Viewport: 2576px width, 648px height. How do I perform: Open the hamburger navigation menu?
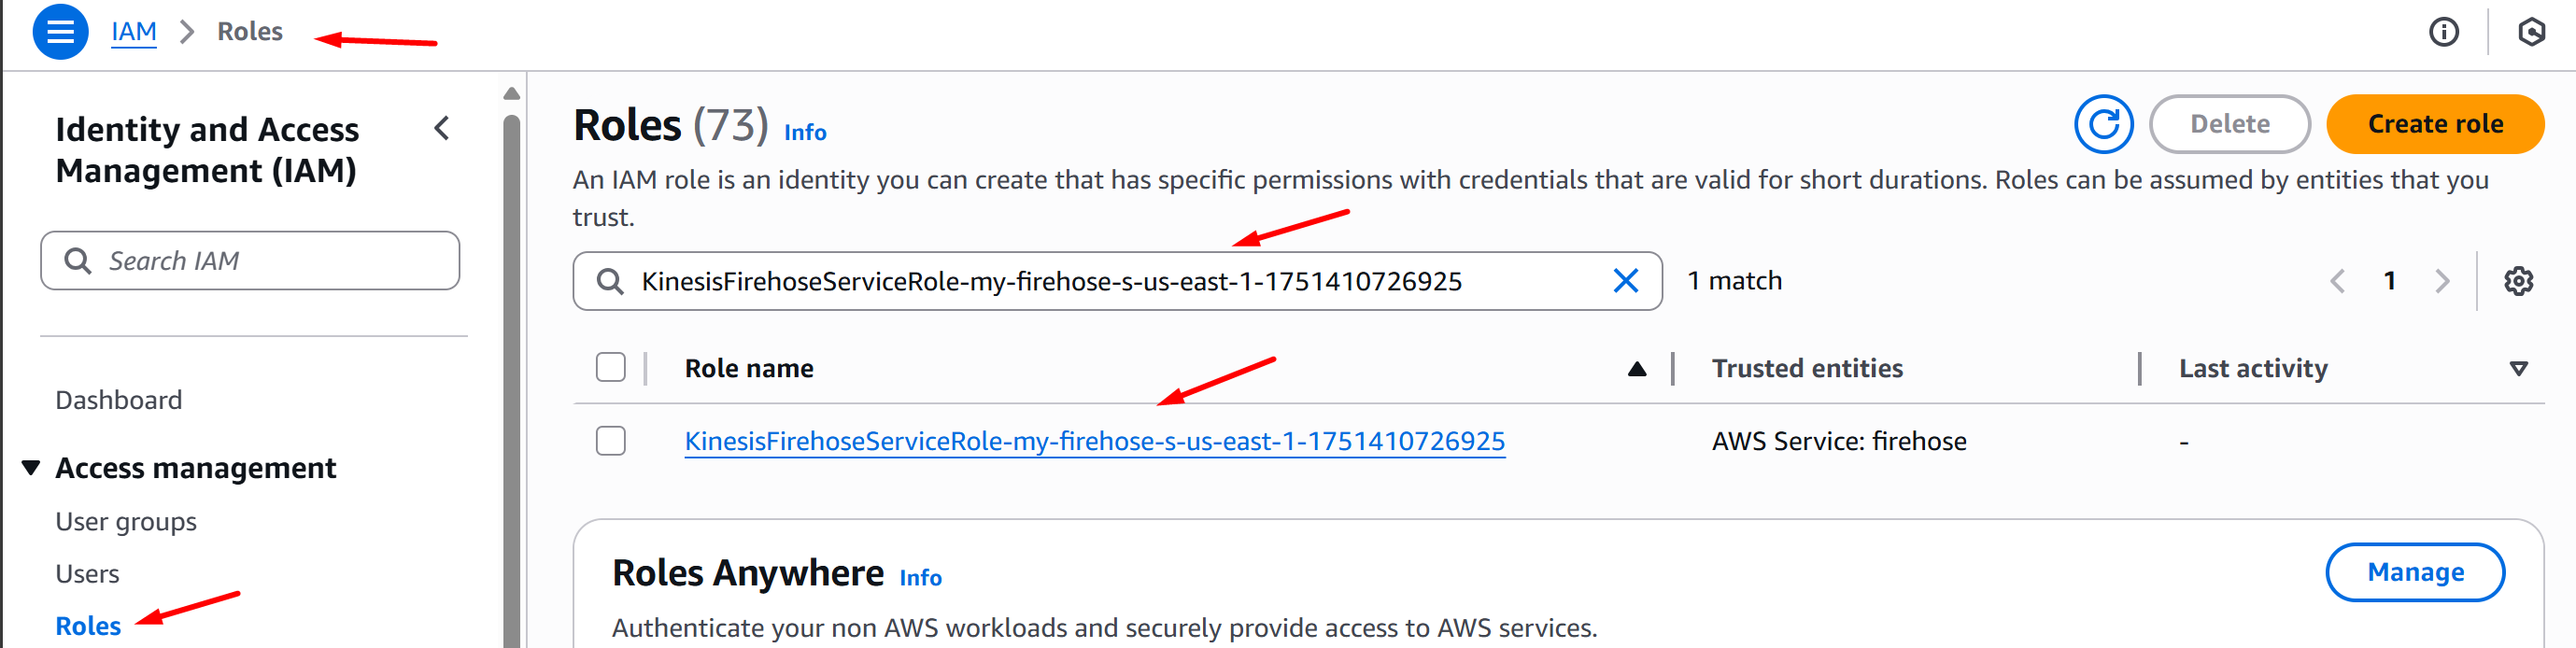click(x=60, y=32)
